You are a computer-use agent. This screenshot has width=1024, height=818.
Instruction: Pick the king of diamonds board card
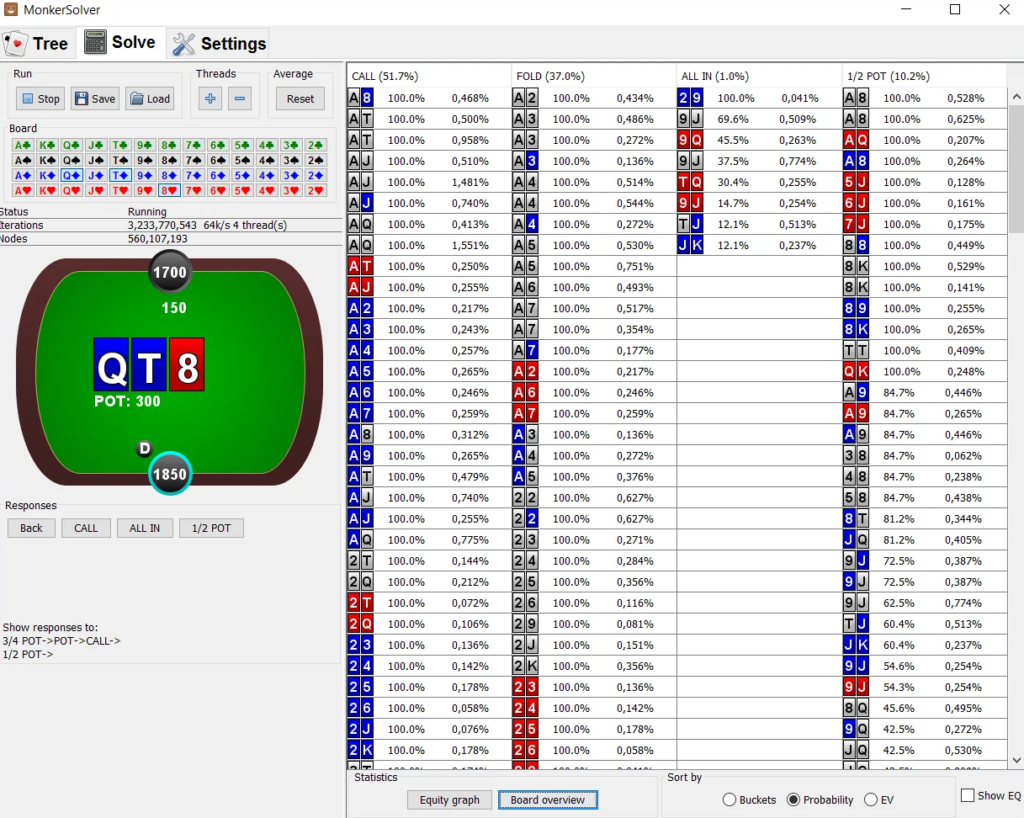click(46, 175)
